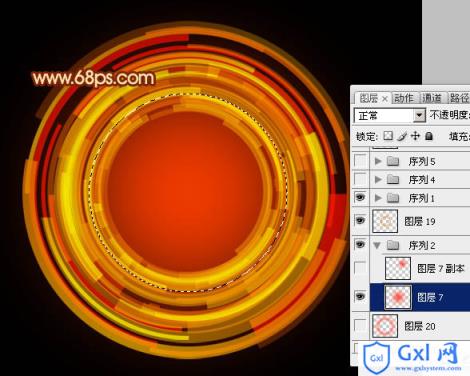This screenshot has height=376, width=470.
Task: Click the lock image pixels brush icon
Action: pos(402,136)
